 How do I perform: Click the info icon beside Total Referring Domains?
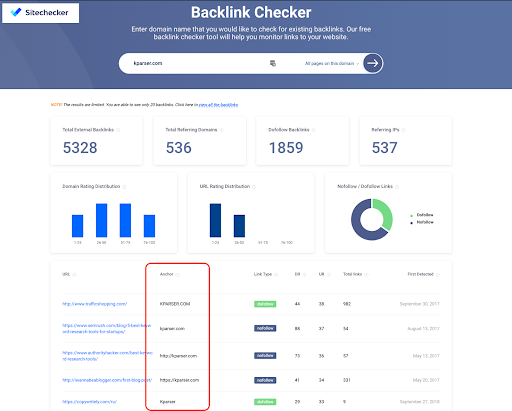(222, 130)
